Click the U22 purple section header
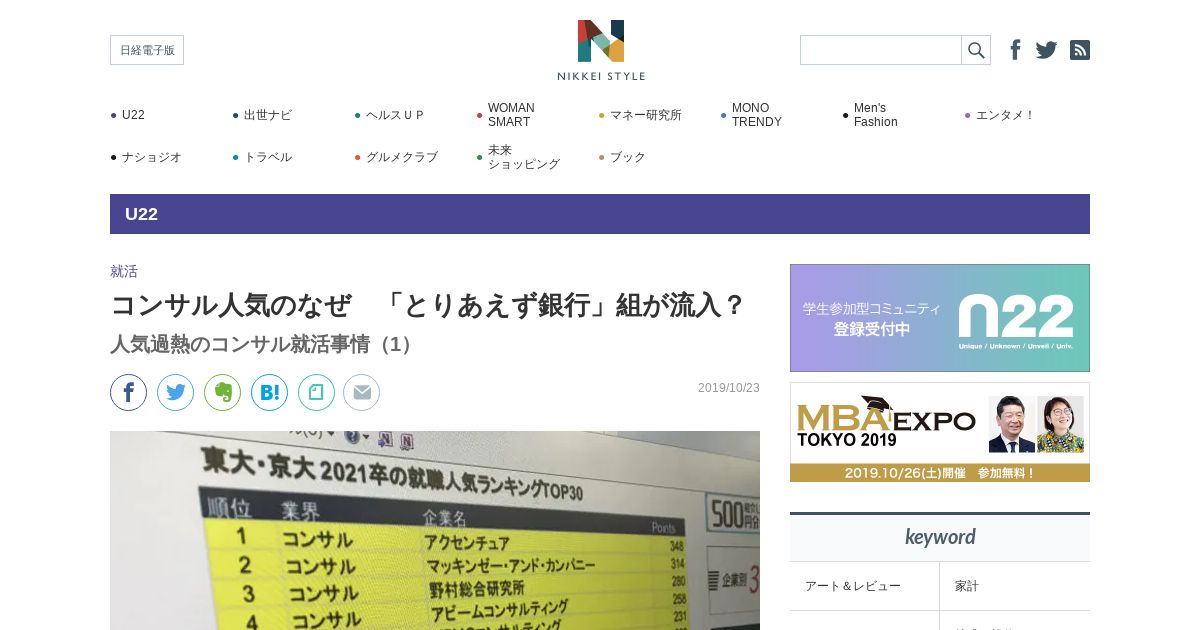The height and width of the screenshot is (630, 1200). pos(600,214)
